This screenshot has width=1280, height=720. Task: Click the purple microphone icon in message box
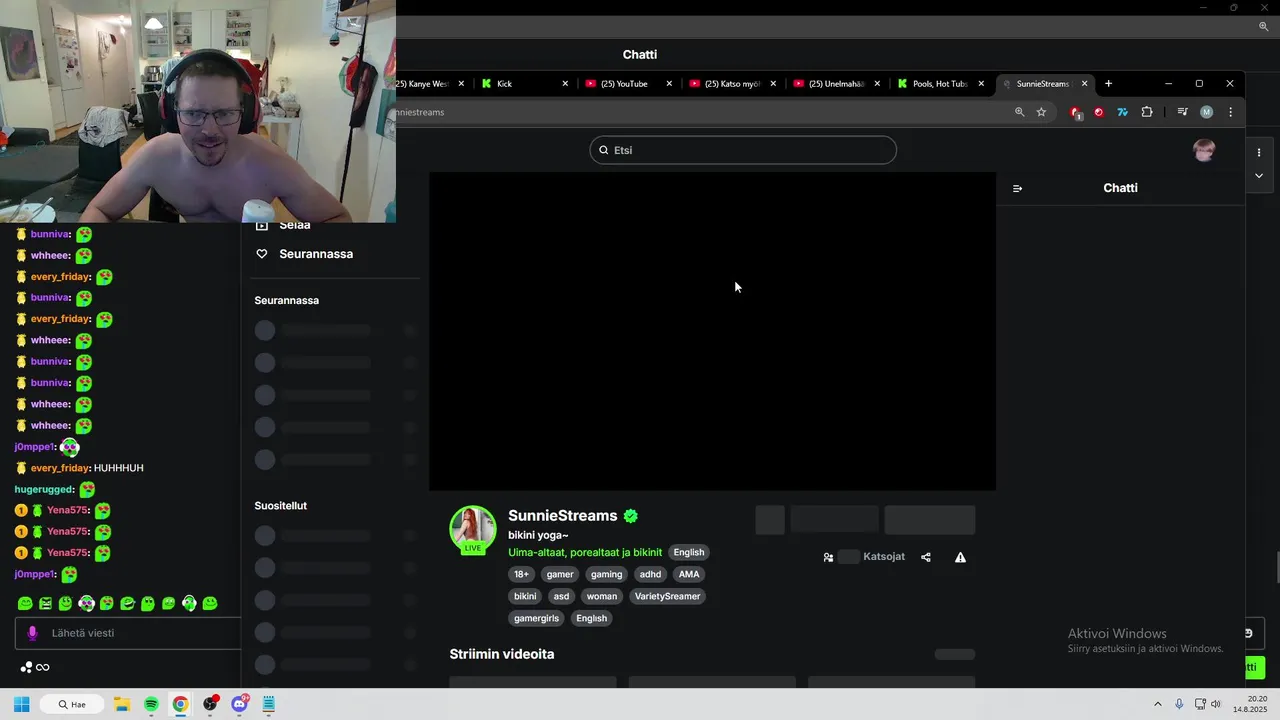(32, 633)
